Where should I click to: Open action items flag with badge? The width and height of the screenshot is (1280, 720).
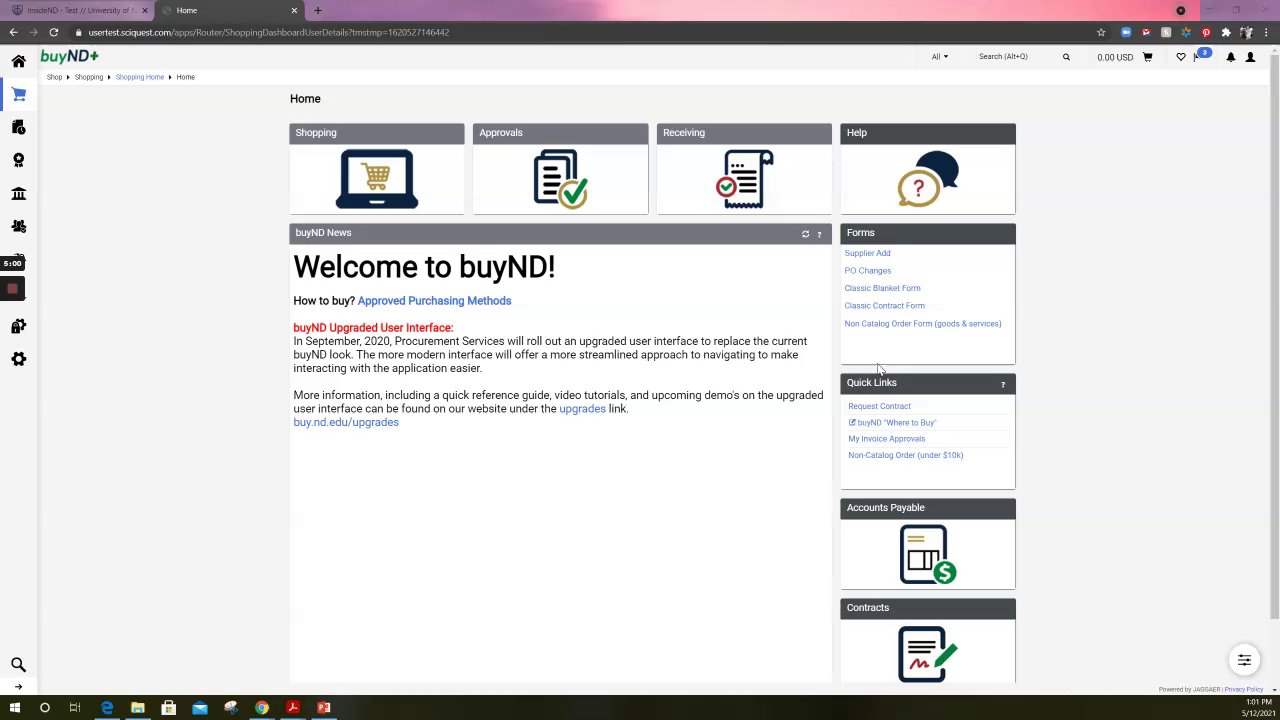tap(1202, 55)
